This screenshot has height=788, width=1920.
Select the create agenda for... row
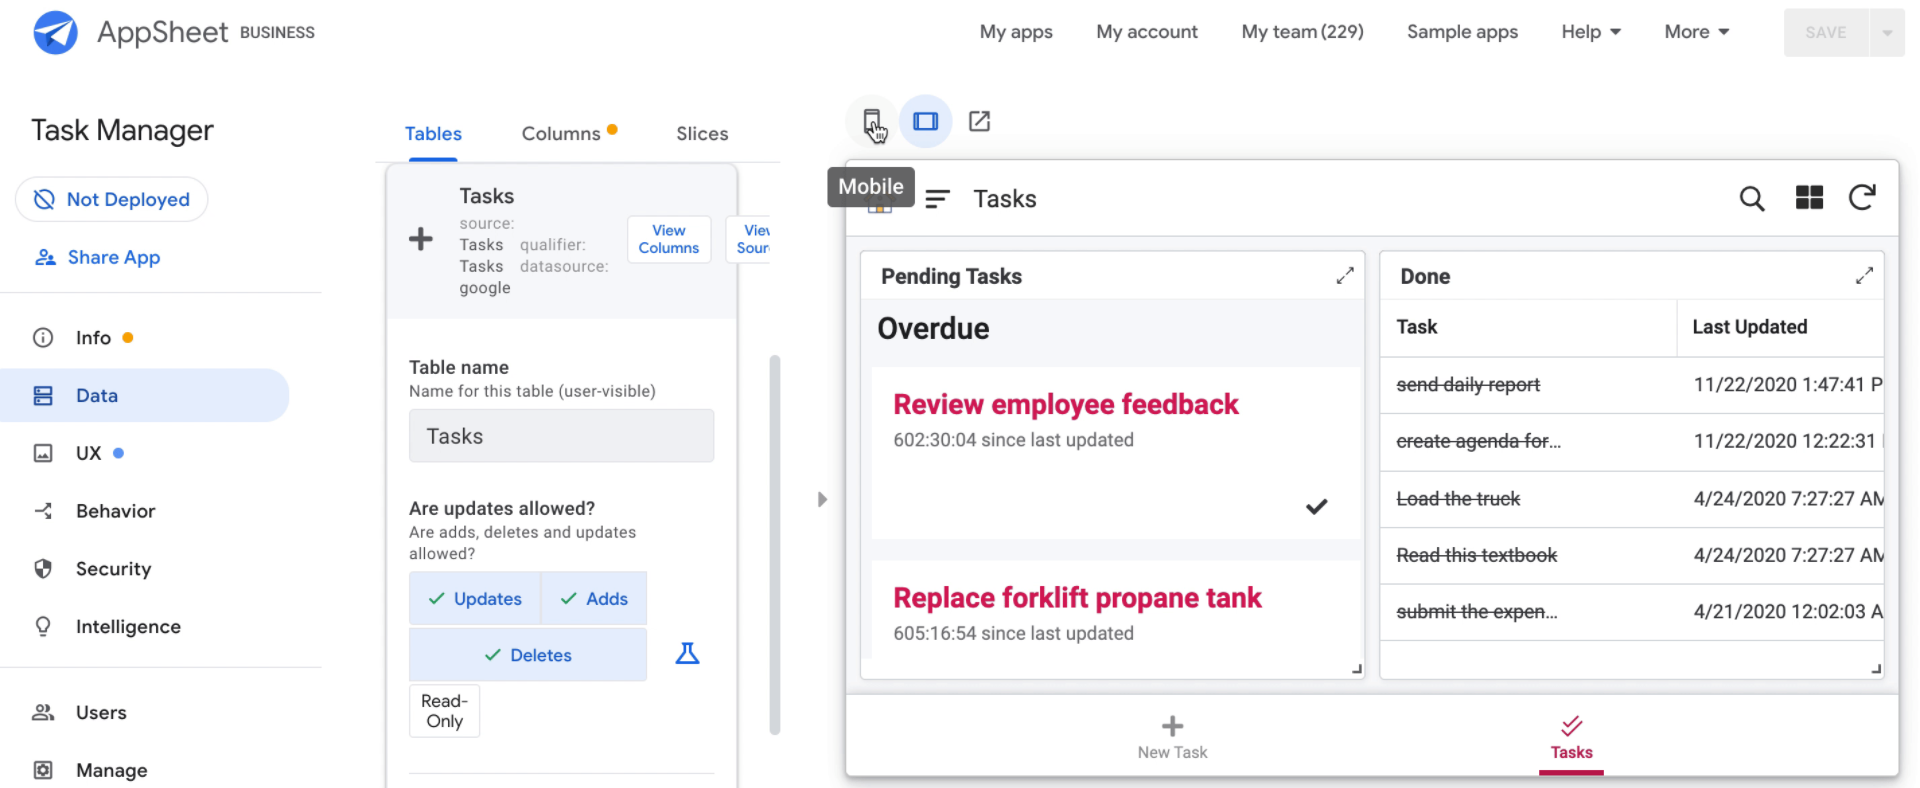1632,441
